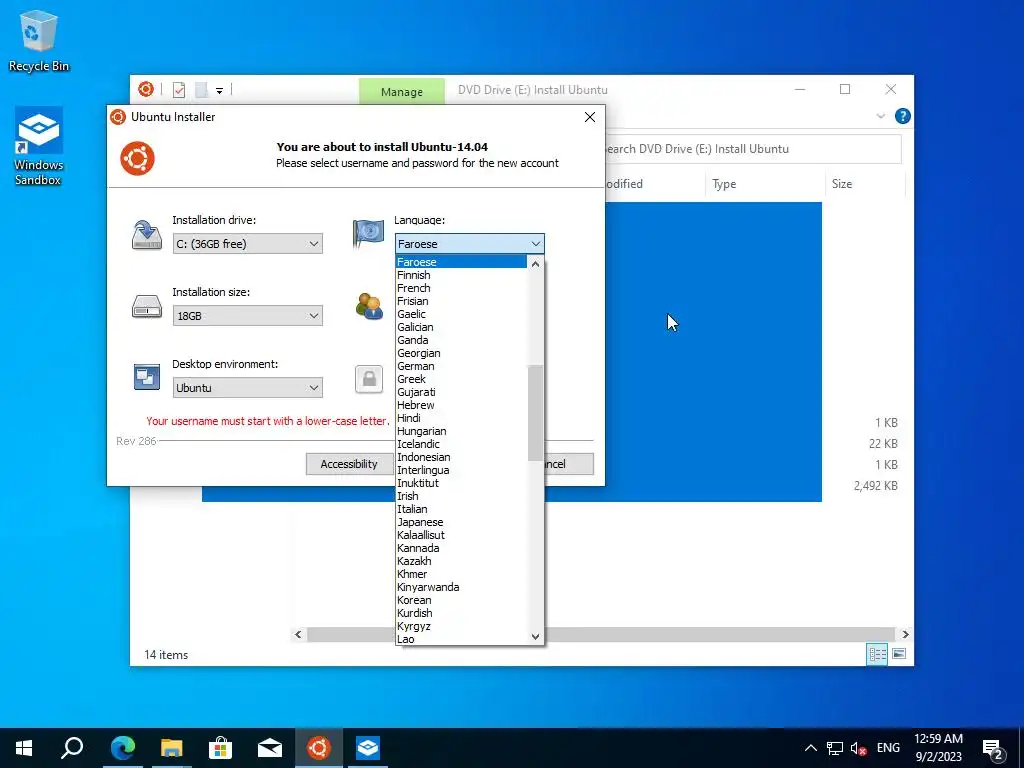
Task: Switch Explorer to details view
Action: [877, 654]
